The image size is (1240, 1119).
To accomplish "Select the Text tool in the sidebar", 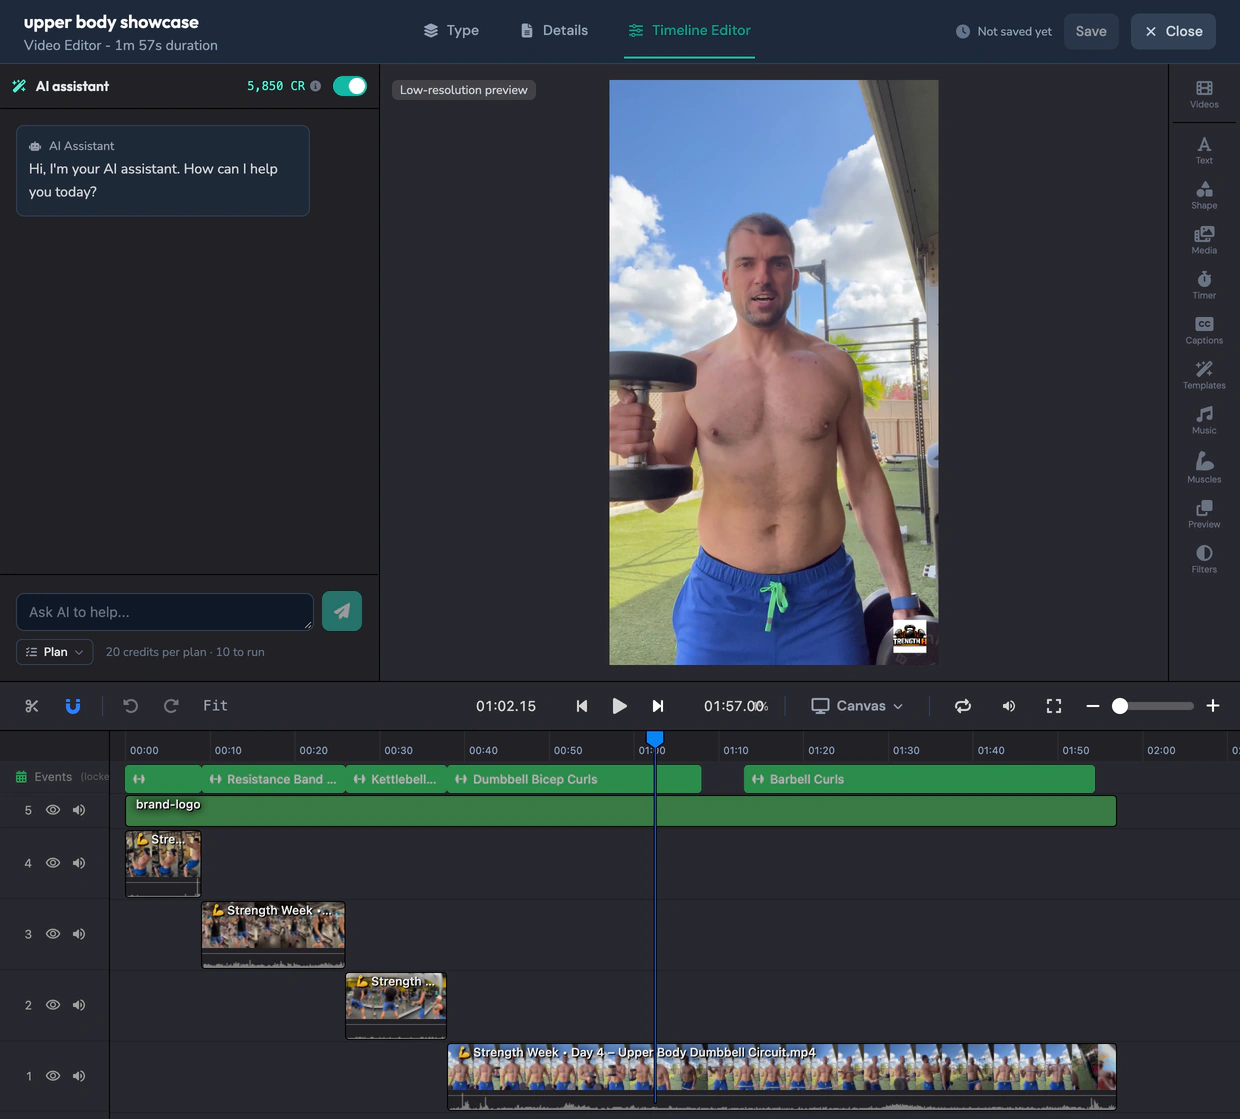I will click(1204, 150).
